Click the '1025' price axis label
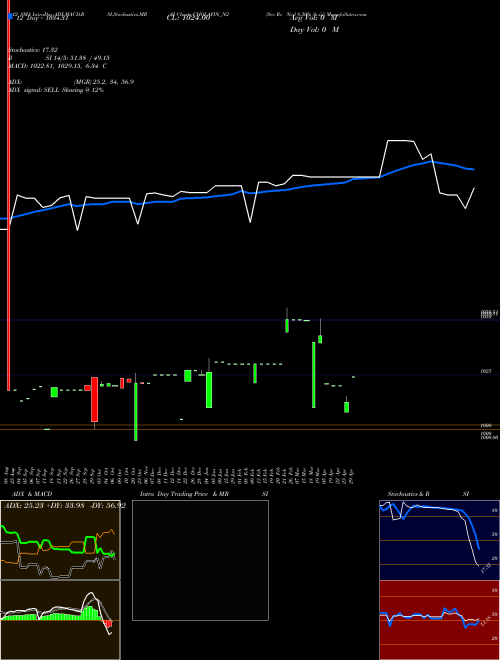This screenshot has height=660, width=500. click(x=486, y=372)
